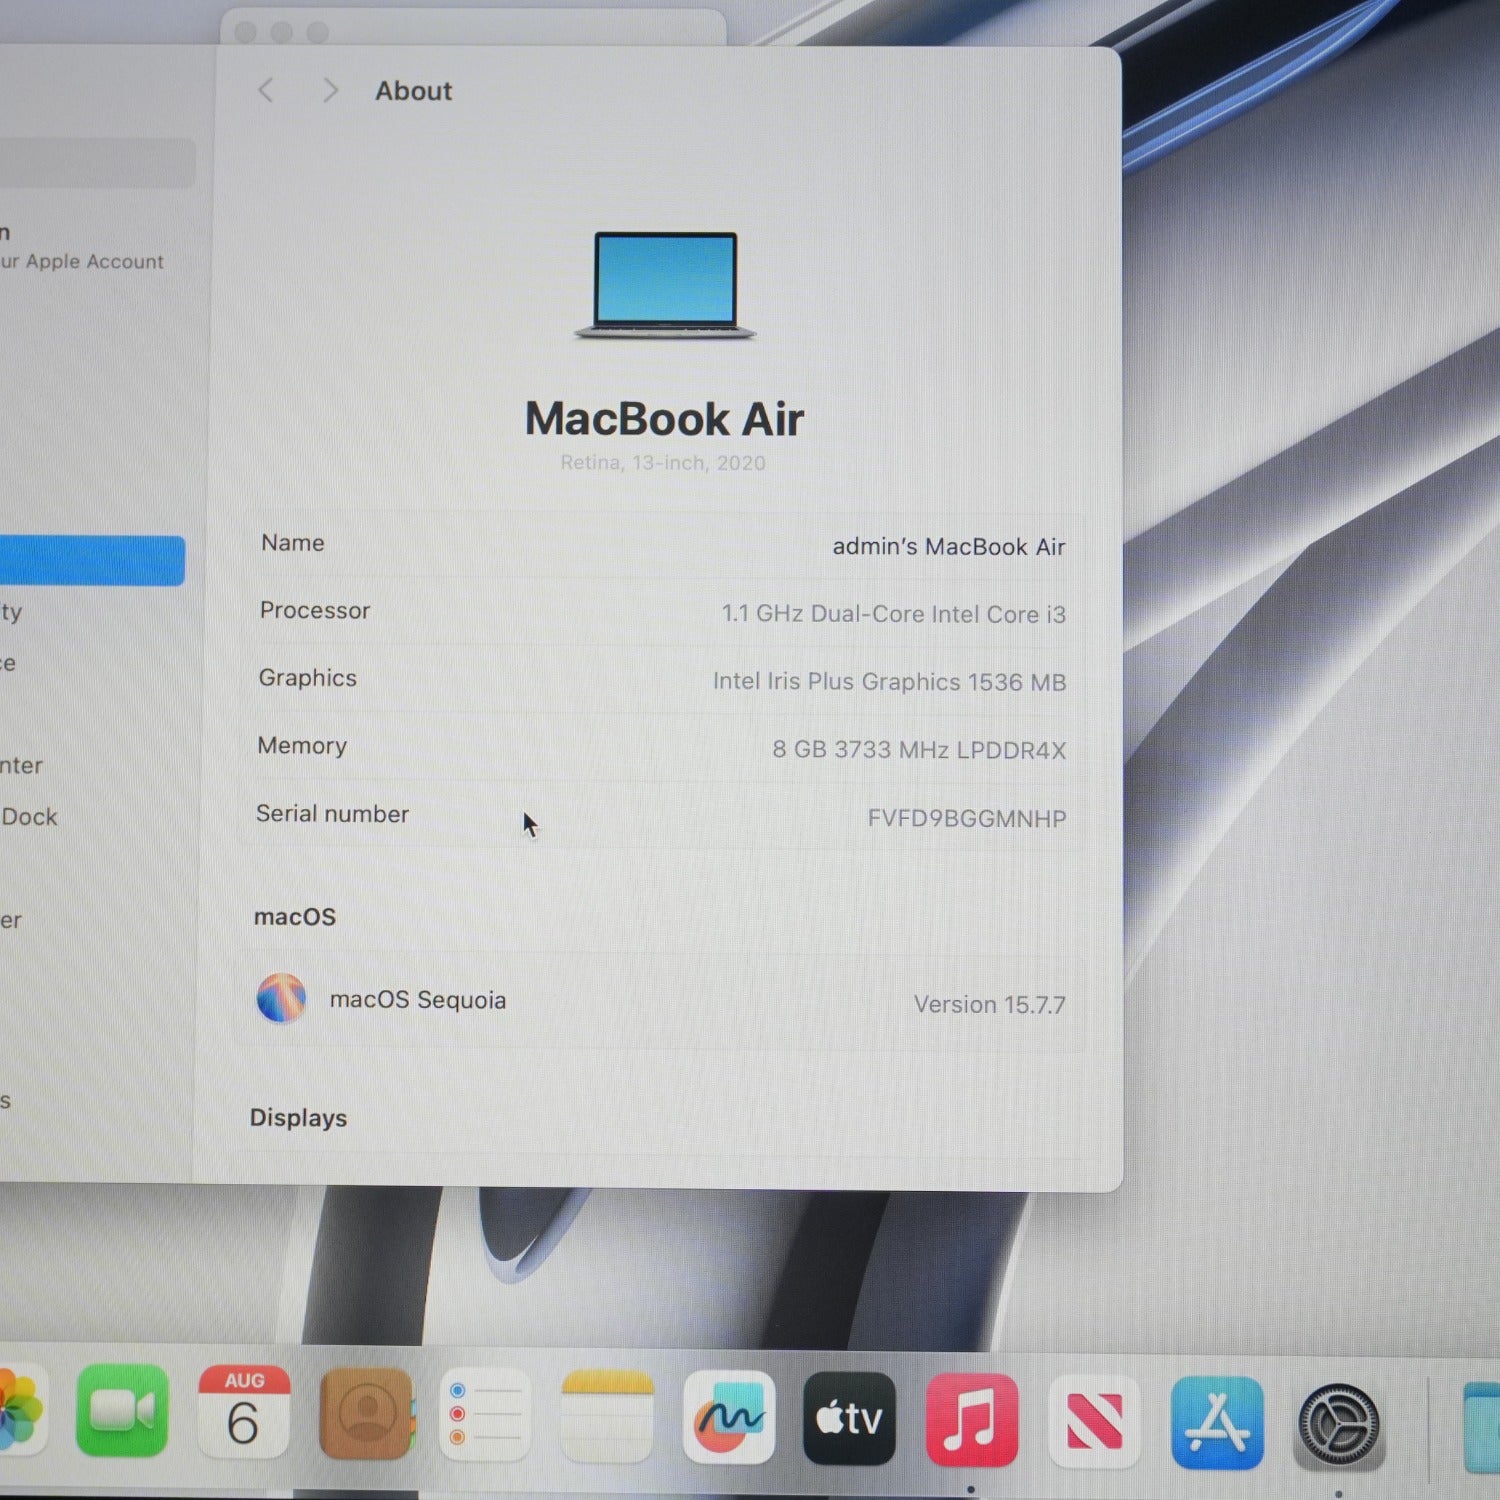The width and height of the screenshot is (1500, 1500).
Task: Go forward using the right chevron
Action: pos(330,91)
